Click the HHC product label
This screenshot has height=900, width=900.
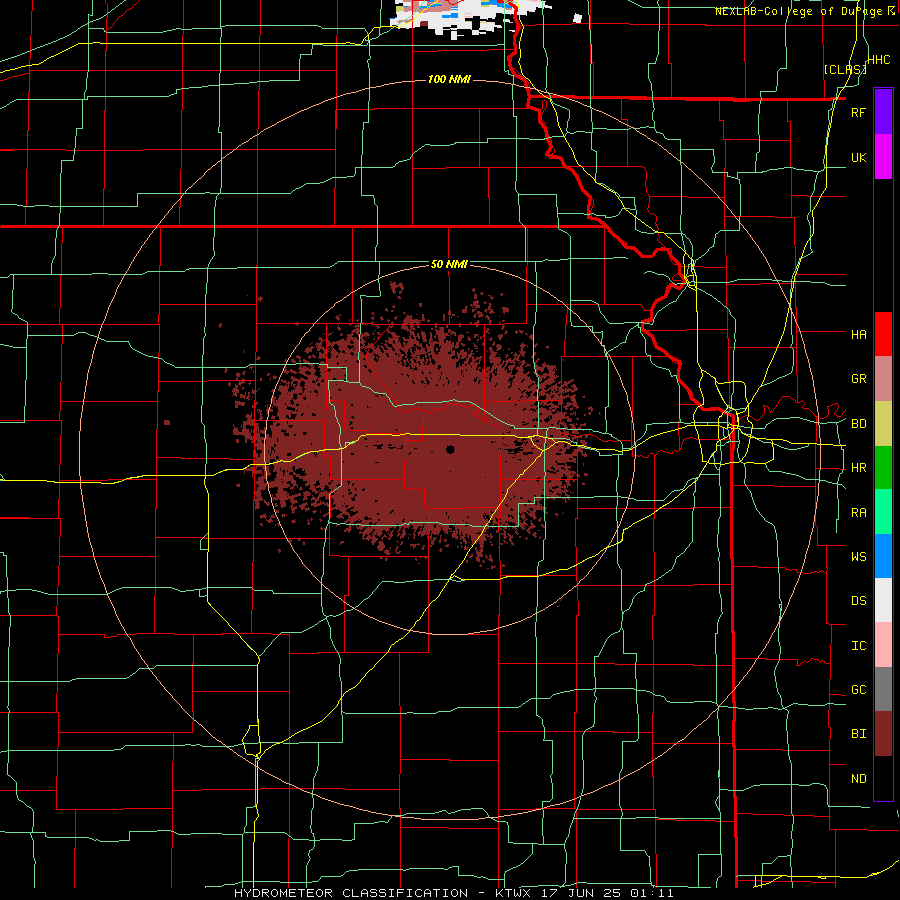click(879, 60)
